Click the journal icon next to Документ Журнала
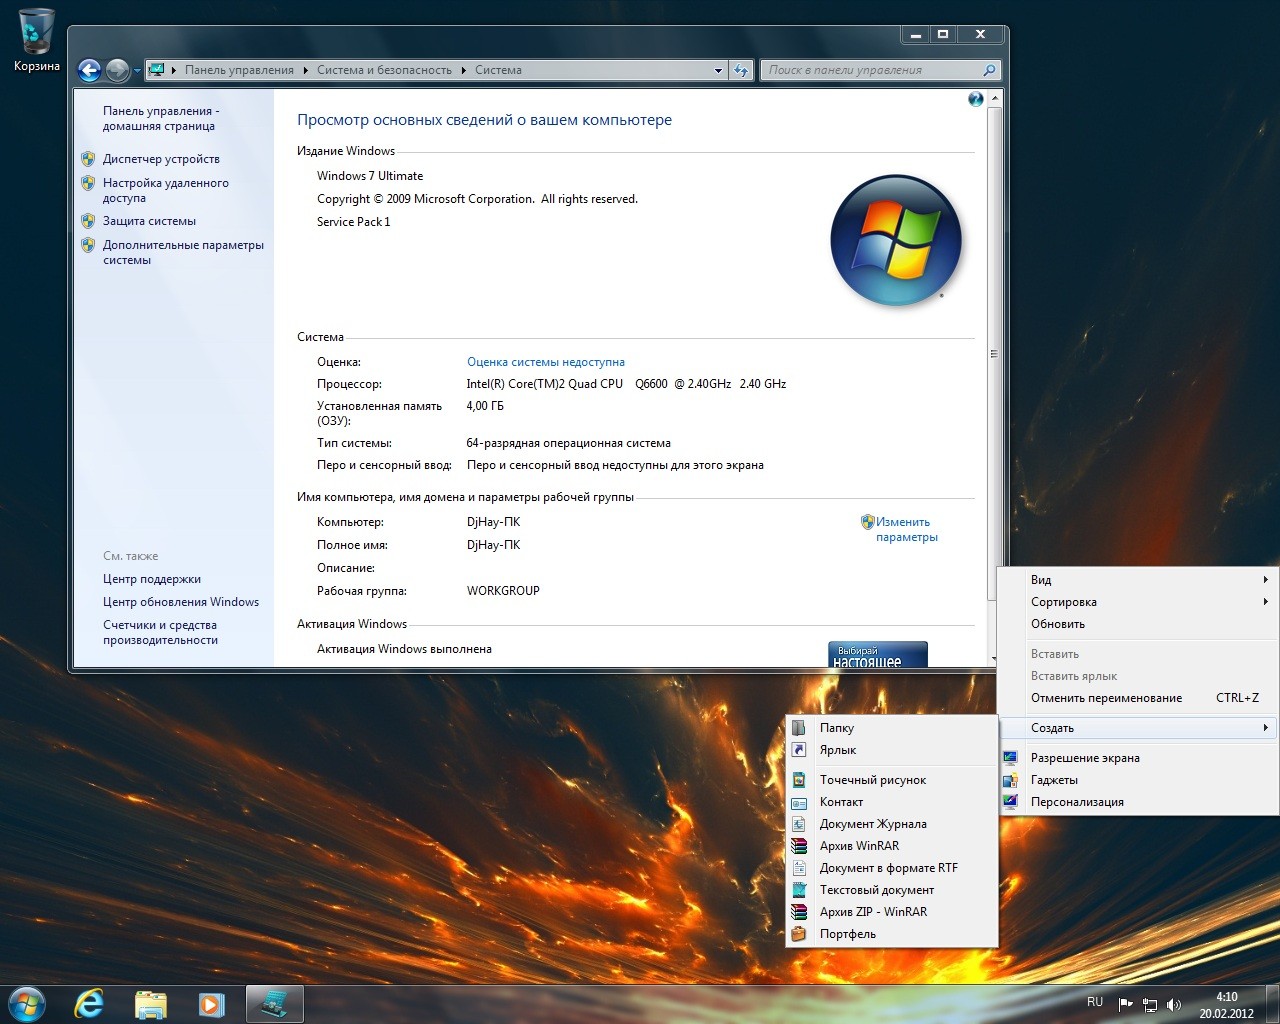 (799, 824)
